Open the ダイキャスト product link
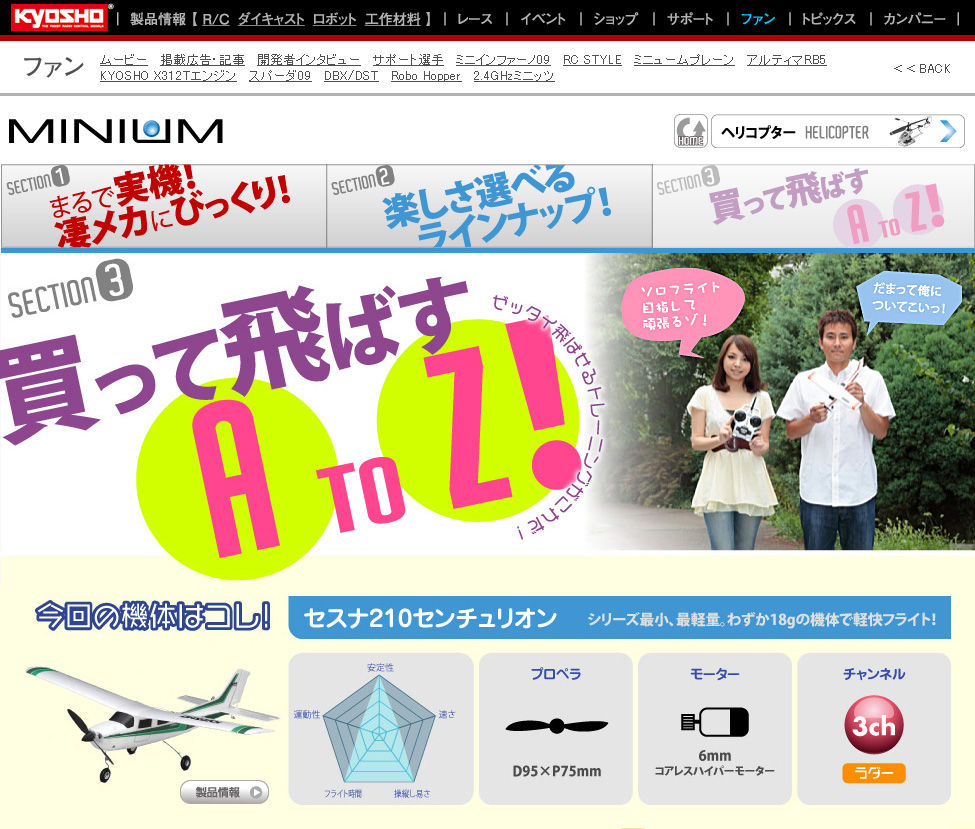 click(x=271, y=19)
